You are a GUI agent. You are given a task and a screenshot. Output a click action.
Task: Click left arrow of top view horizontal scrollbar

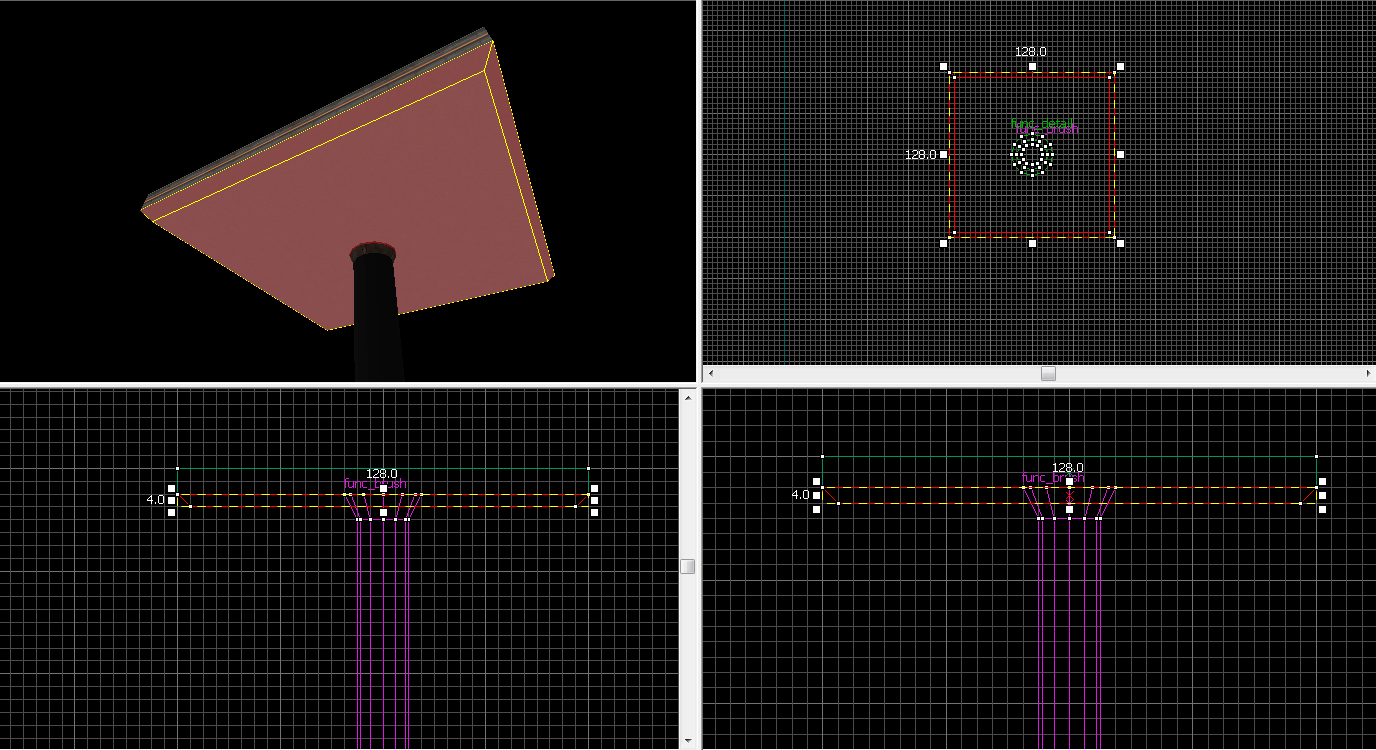coord(711,373)
